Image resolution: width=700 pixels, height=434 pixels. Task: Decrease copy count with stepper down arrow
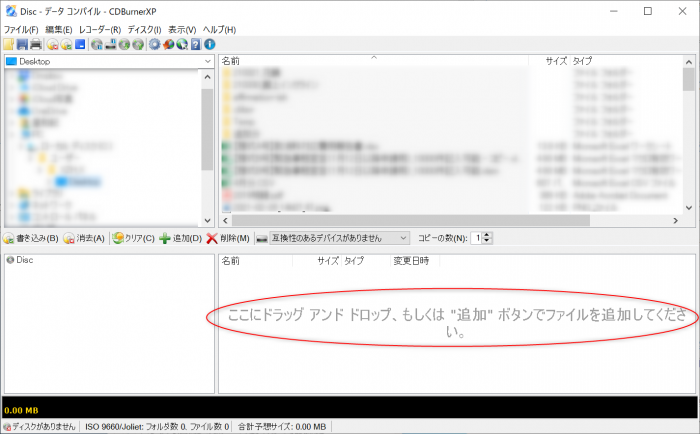tap(487, 242)
